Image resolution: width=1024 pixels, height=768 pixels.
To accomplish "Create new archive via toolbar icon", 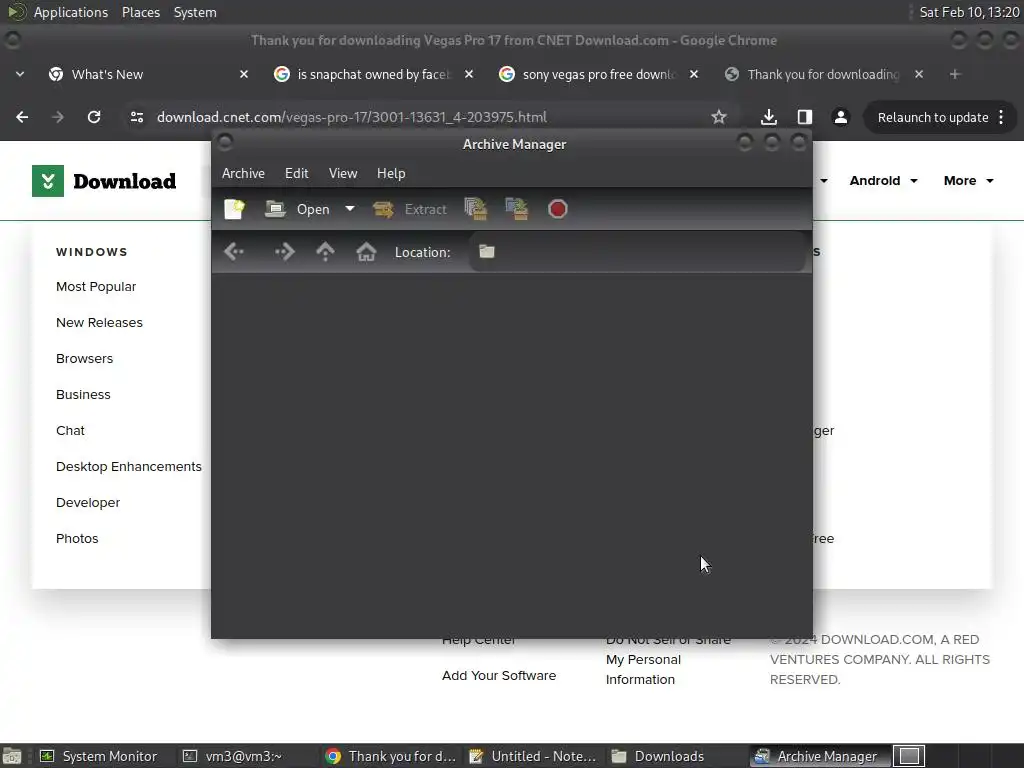I will pos(234,209).
